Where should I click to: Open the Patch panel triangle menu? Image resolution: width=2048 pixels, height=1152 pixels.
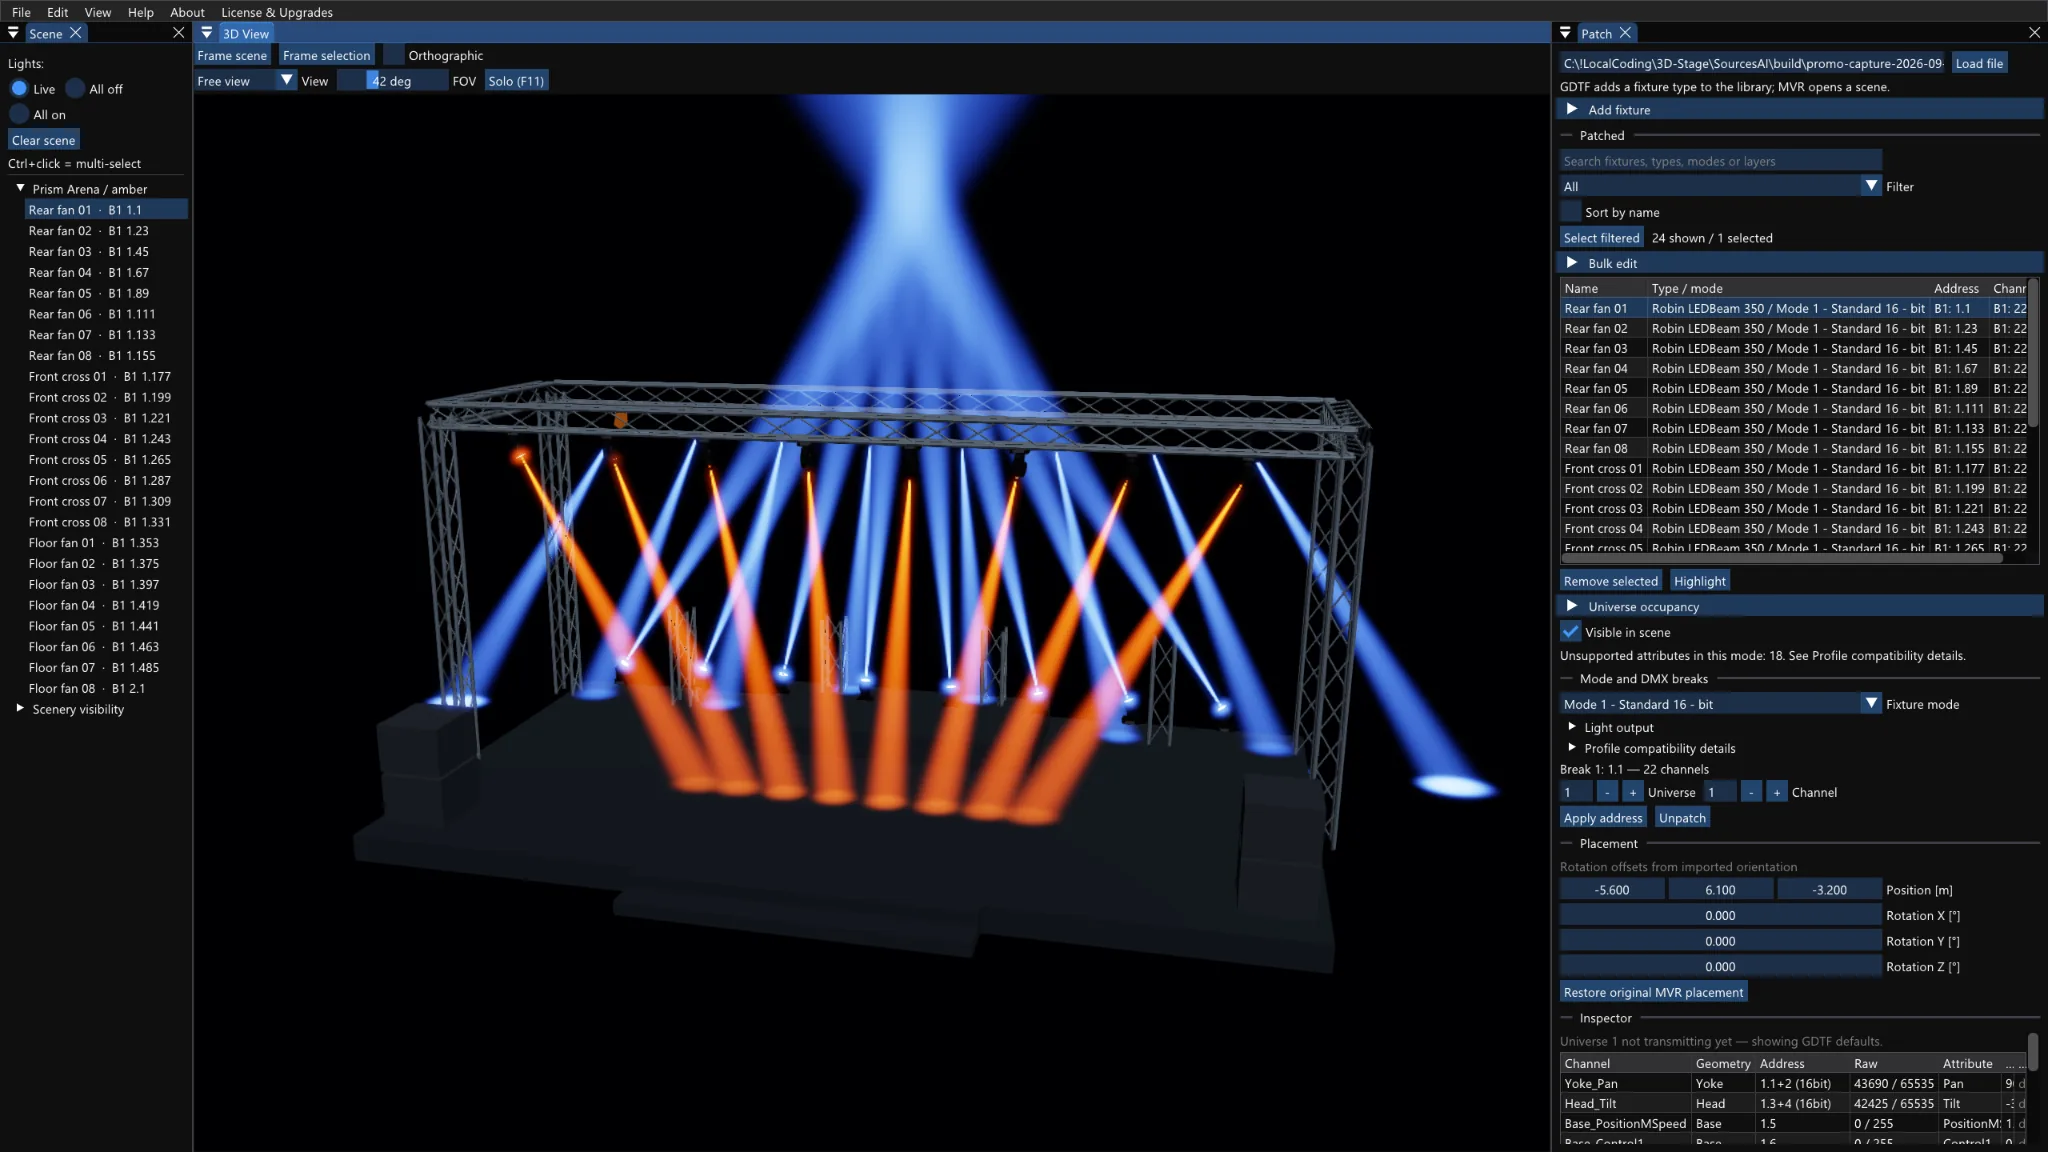pos(1565,33)
